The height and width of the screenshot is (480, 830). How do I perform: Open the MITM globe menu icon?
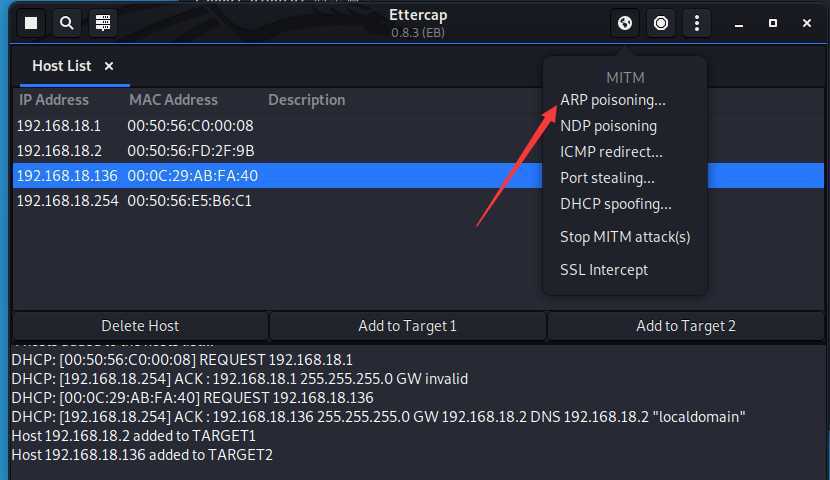(625, 23)
